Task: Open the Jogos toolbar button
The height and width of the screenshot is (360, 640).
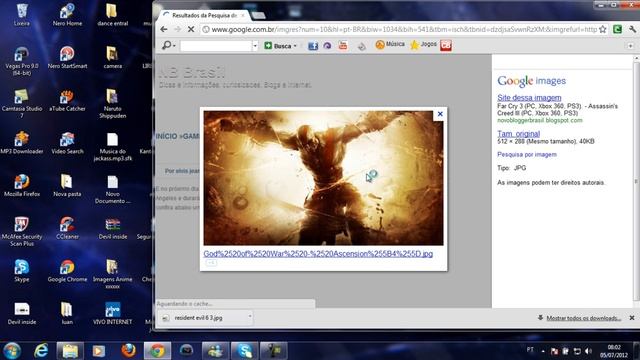Action: click(x=424, y=45)
